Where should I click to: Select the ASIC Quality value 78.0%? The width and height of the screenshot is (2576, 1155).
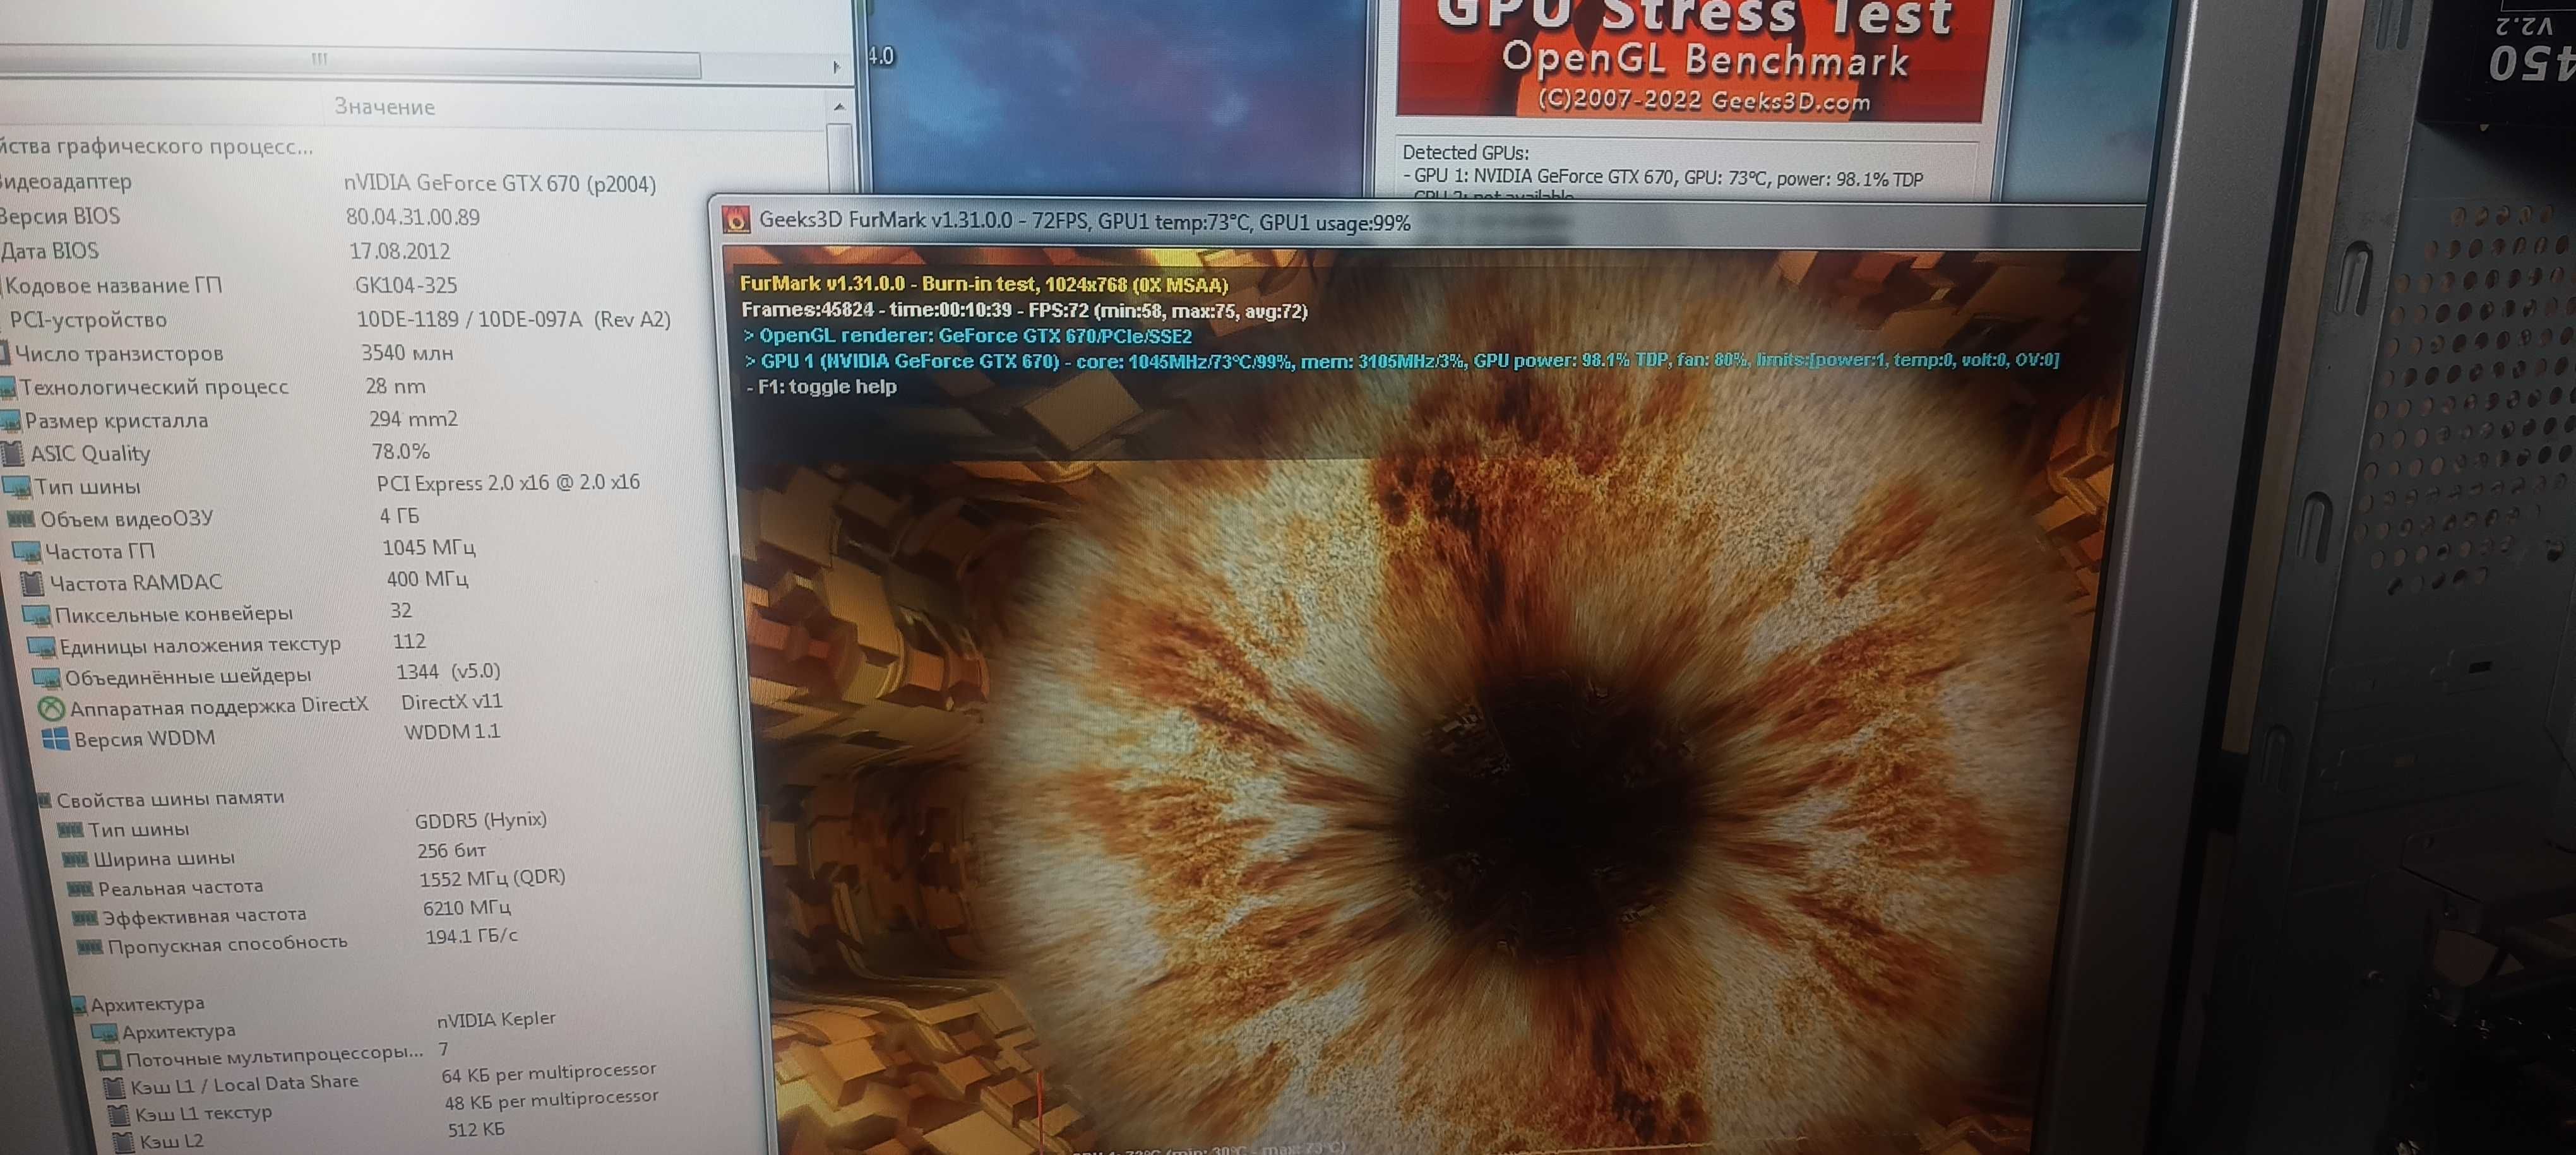tap(400, 451)
